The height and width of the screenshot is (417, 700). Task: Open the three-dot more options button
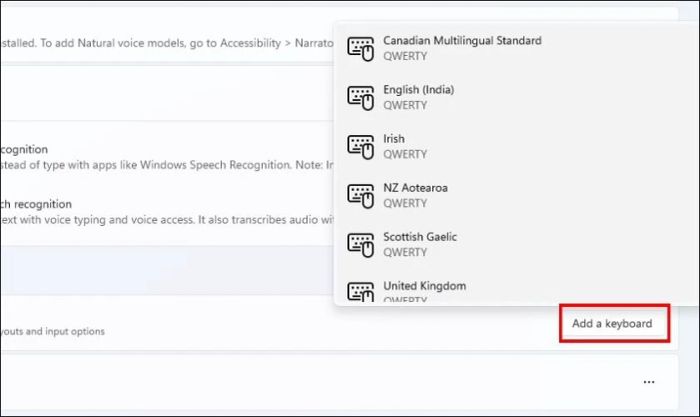coord(649,382)
